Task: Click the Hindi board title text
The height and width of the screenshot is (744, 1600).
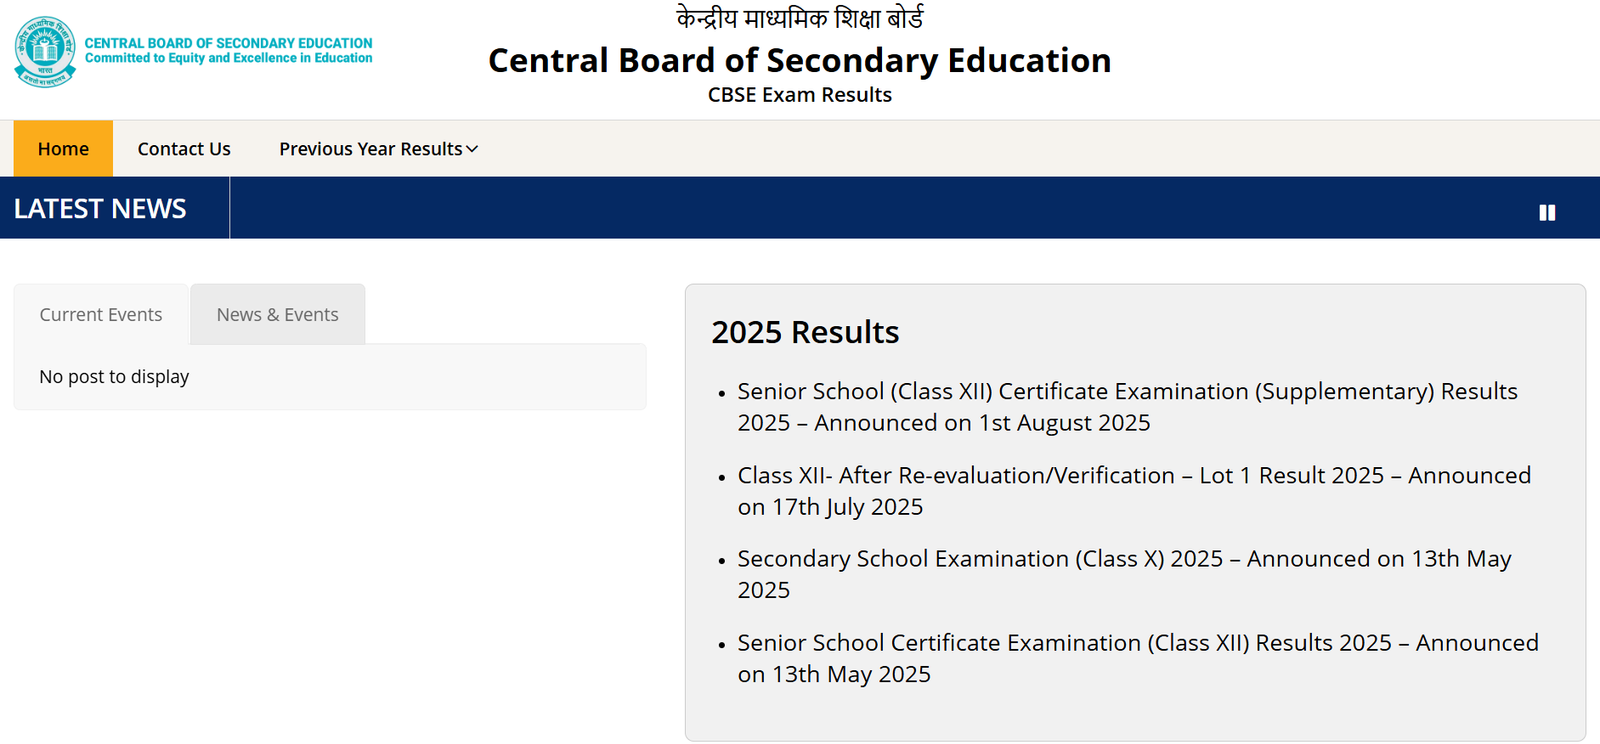Action: (799, 18)
